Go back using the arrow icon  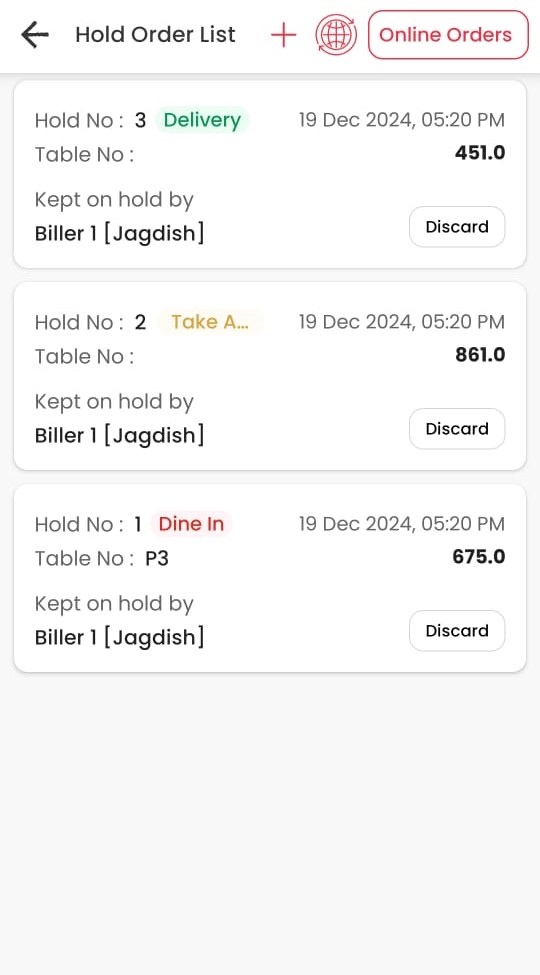click(x=34, y=35)
